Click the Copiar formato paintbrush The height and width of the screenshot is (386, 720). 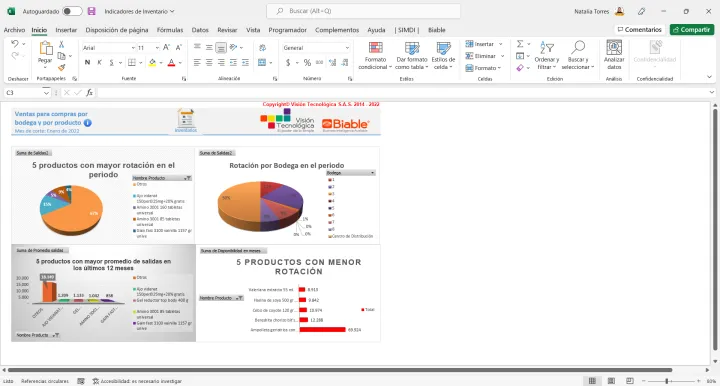click(x=62, y=67)
